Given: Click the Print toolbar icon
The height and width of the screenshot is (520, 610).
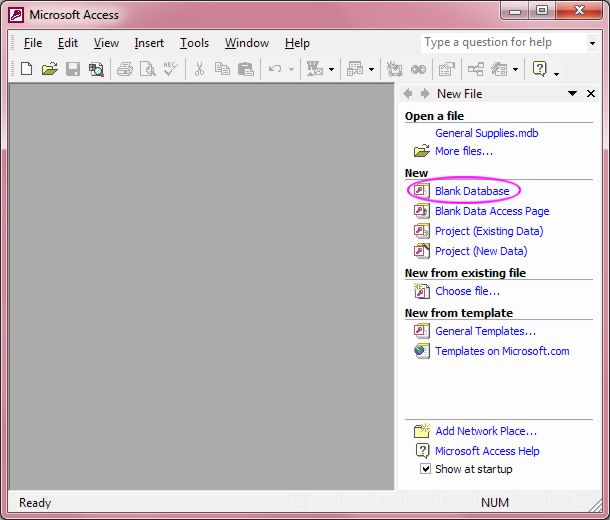Looking at the screenshot, I should point(124,69).
